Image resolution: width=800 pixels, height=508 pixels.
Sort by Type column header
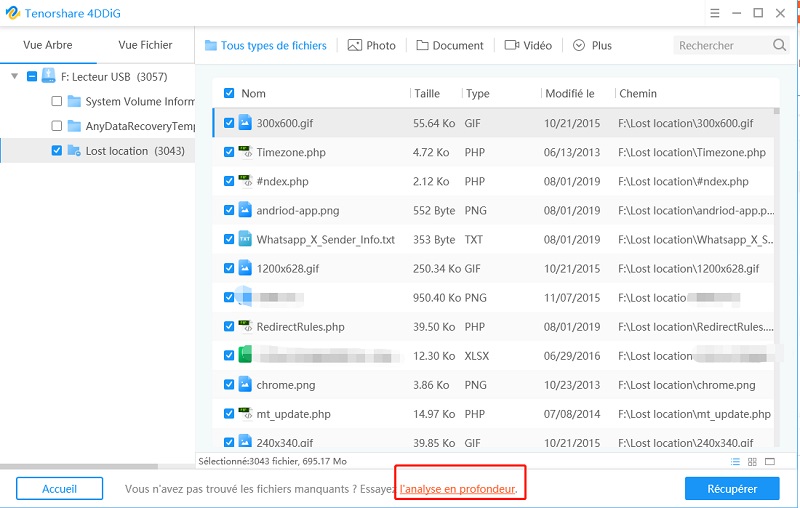click(x=478, y=93)
